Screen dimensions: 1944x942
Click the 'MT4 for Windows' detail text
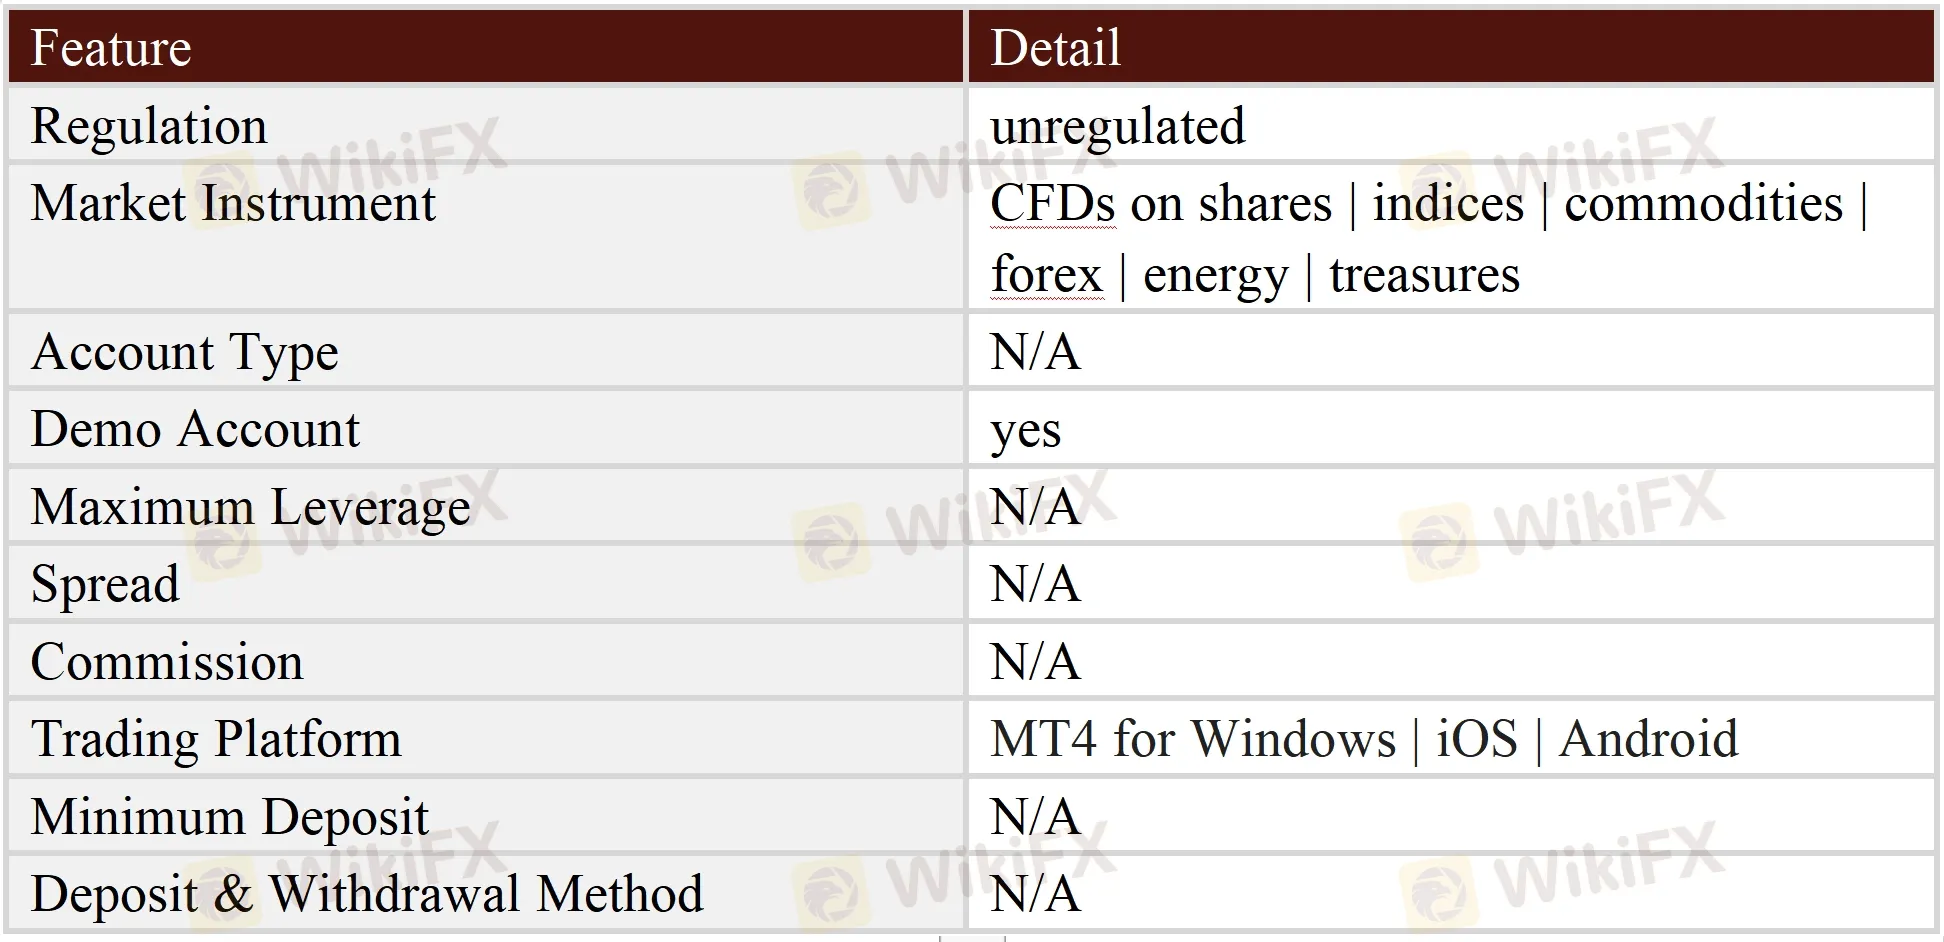coord(1192,739)
